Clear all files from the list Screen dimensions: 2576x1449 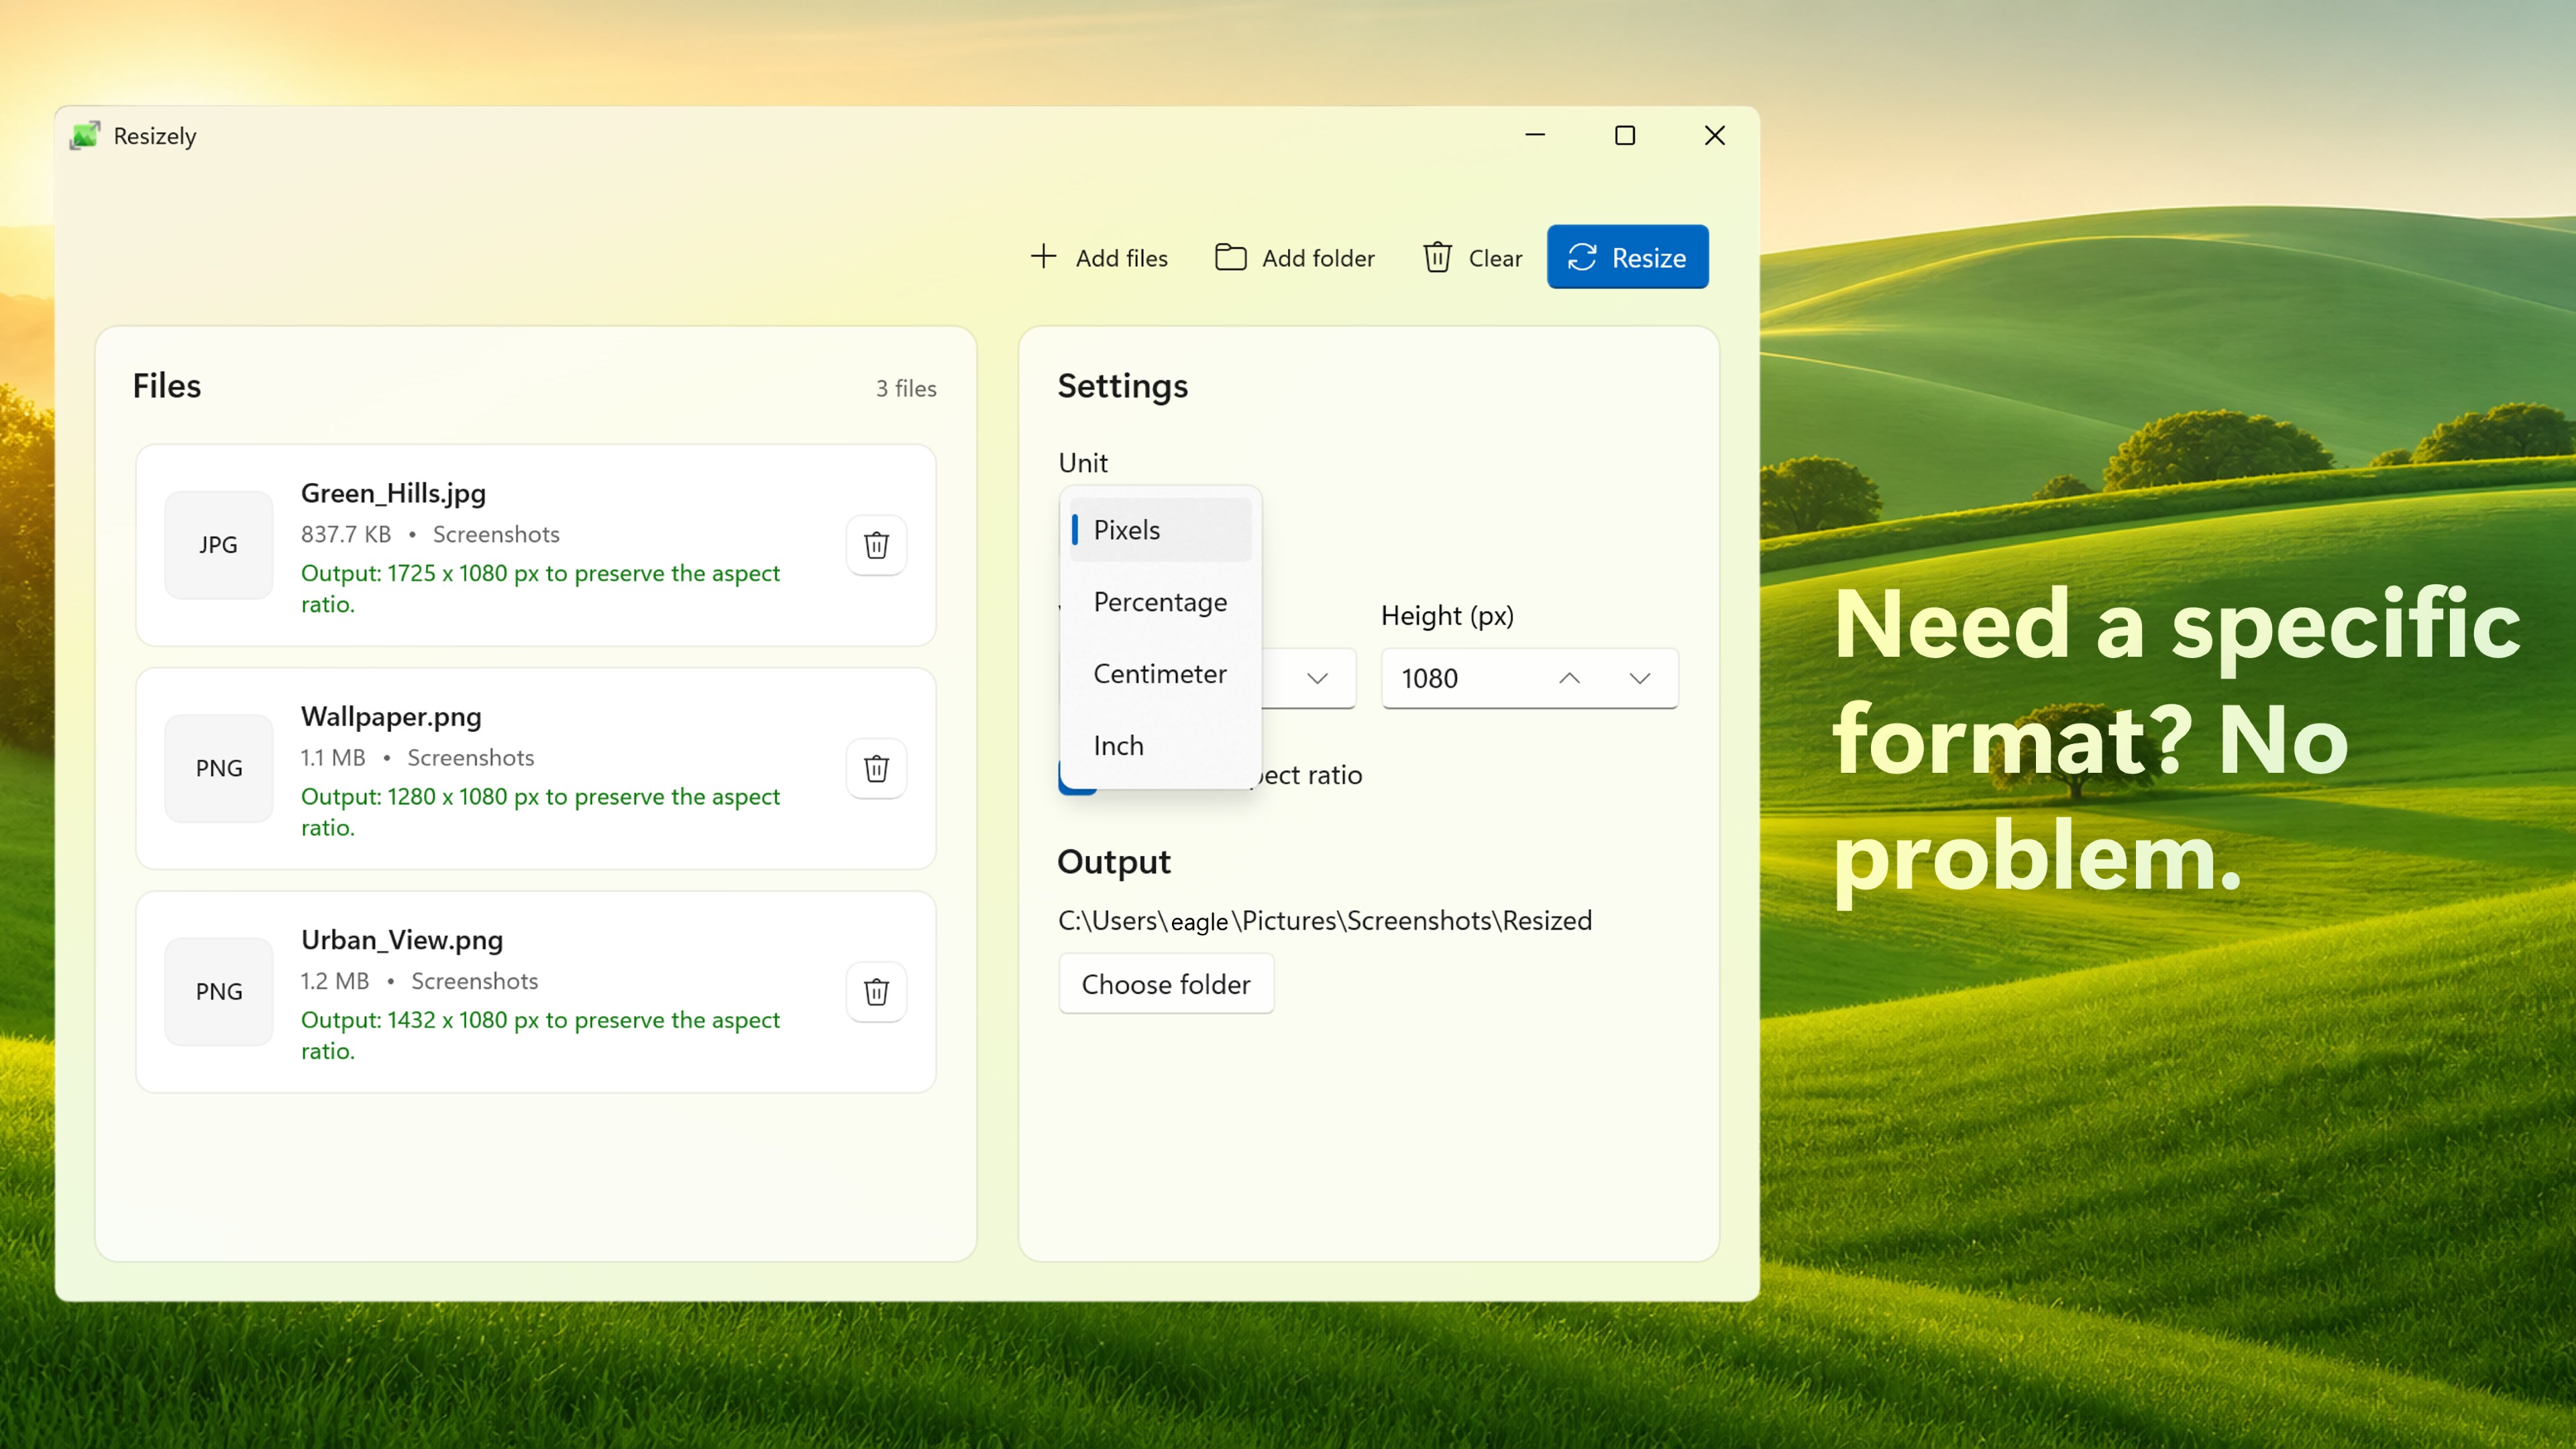pyautogui.click(x=1472, y=257)
